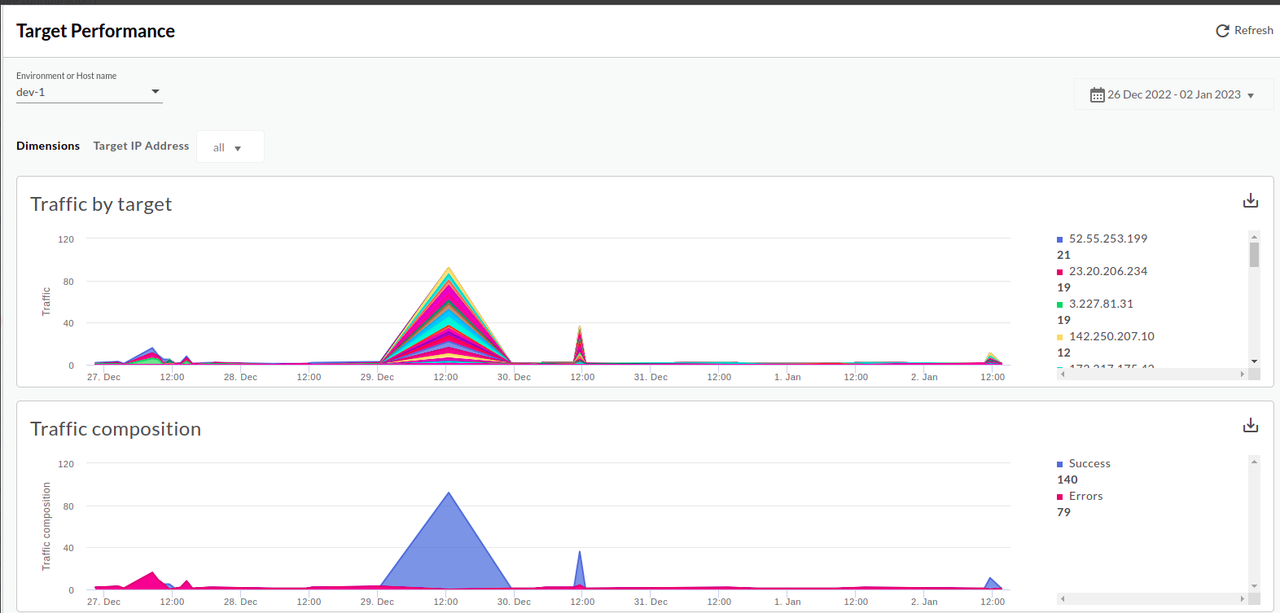Click the Target IP Address label
The image size is (1280, 613).
(x=141, y=146)
